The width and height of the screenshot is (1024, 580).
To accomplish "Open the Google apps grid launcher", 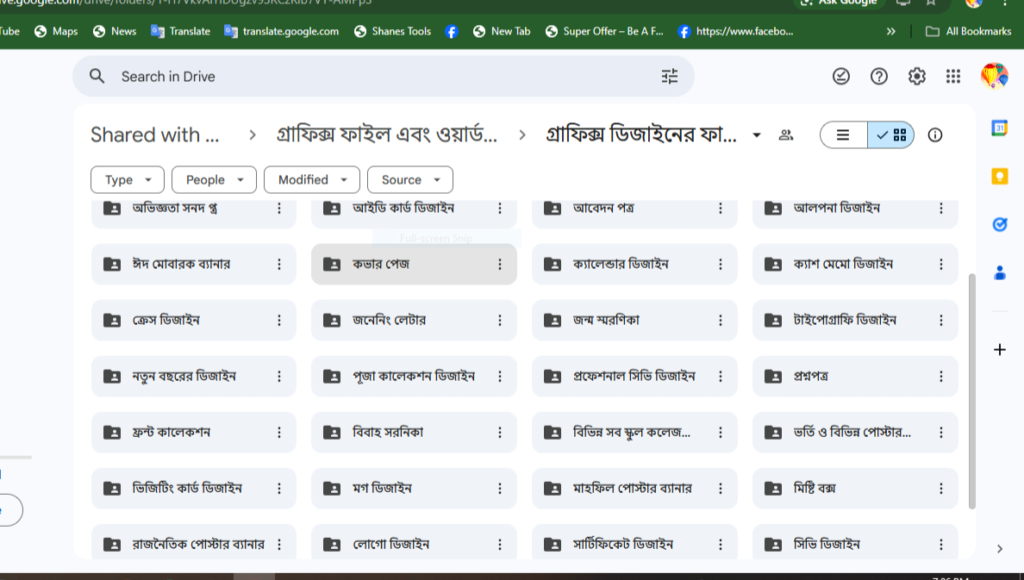I will click(x=953, y=77).
